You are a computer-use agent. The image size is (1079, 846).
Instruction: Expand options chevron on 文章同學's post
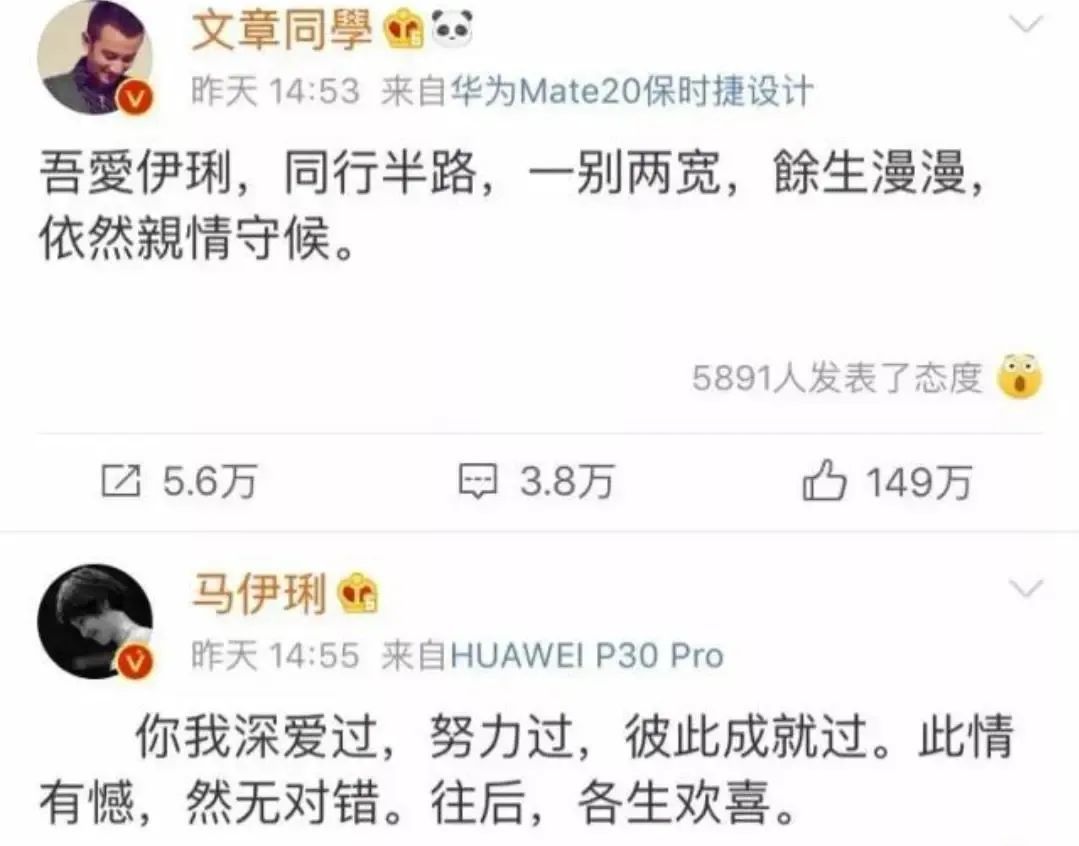tap(1026, 25)
